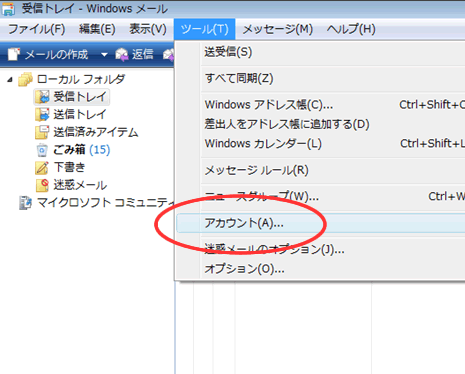The image size is (465, 374).
Task: Open the 表示(V) menu
Action: [148, 29]
